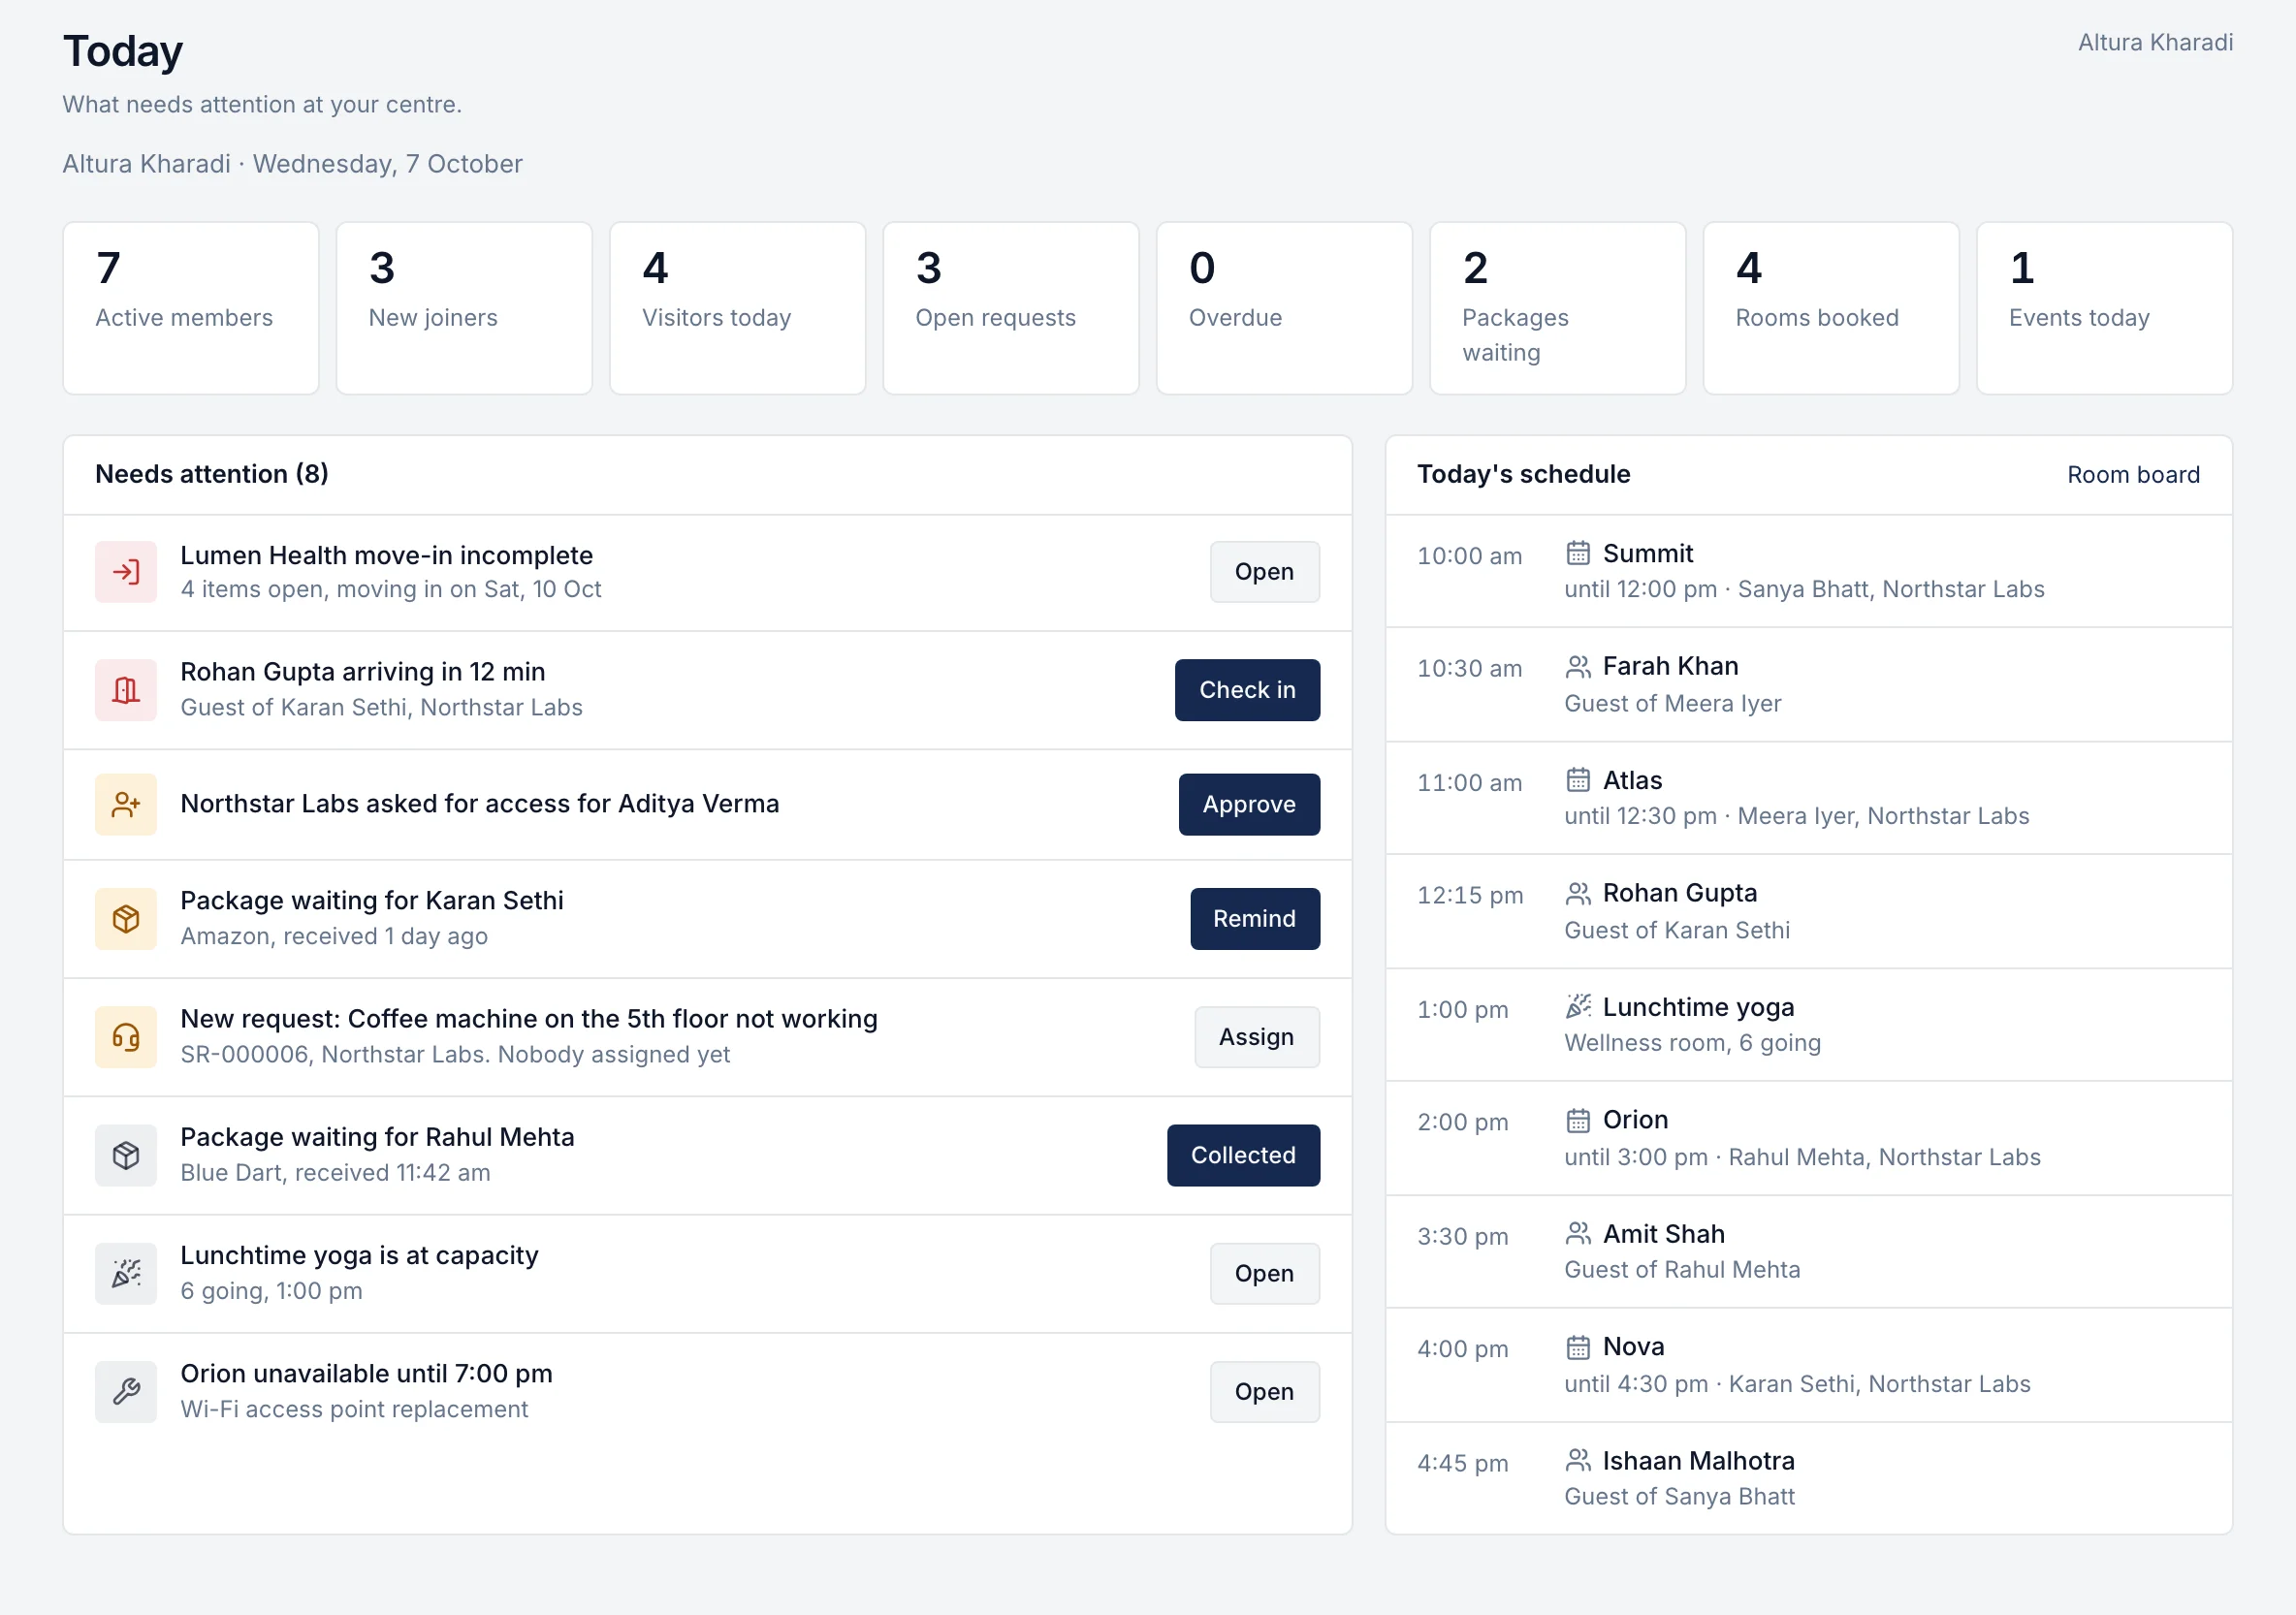This screenshot has height=1615, width=2296.
Task: Click the package icon for Rahul Mehta
Action: (126, 1155)
